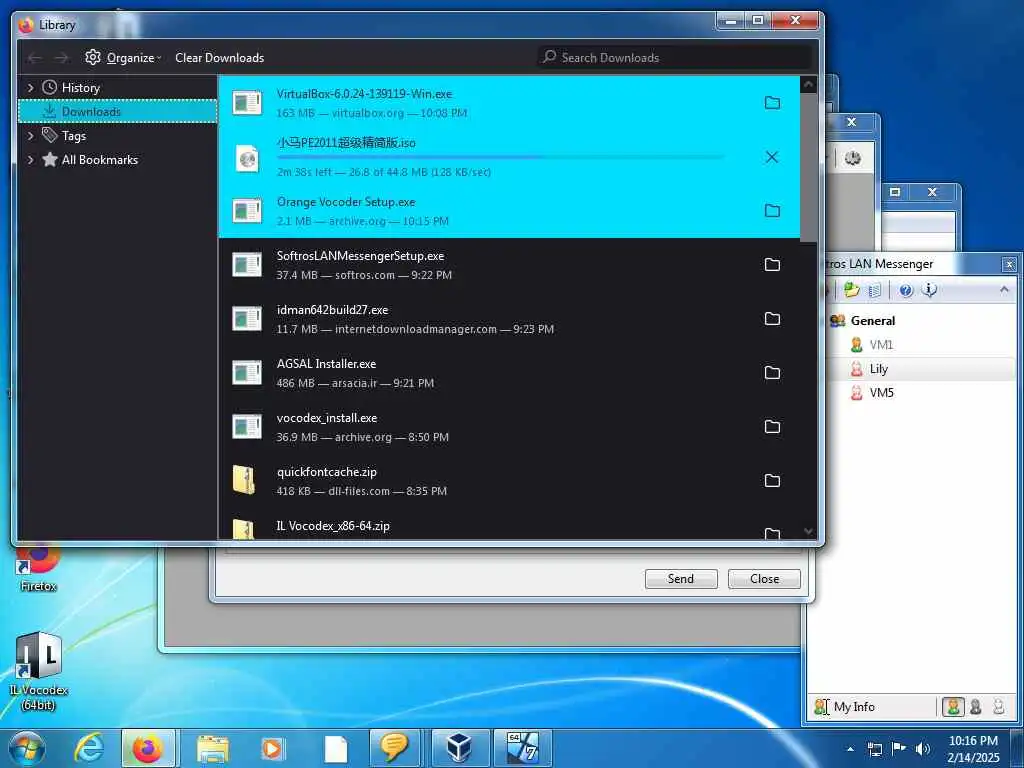Click the info bubble icon in Softros toolbar
The width and height of the screenshot is (1024, 768).
pyautogui.click(x=929, y=290)
